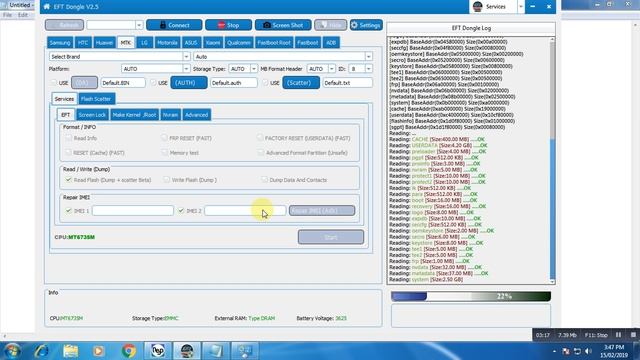Select the Read Info option

click(69, 138)
